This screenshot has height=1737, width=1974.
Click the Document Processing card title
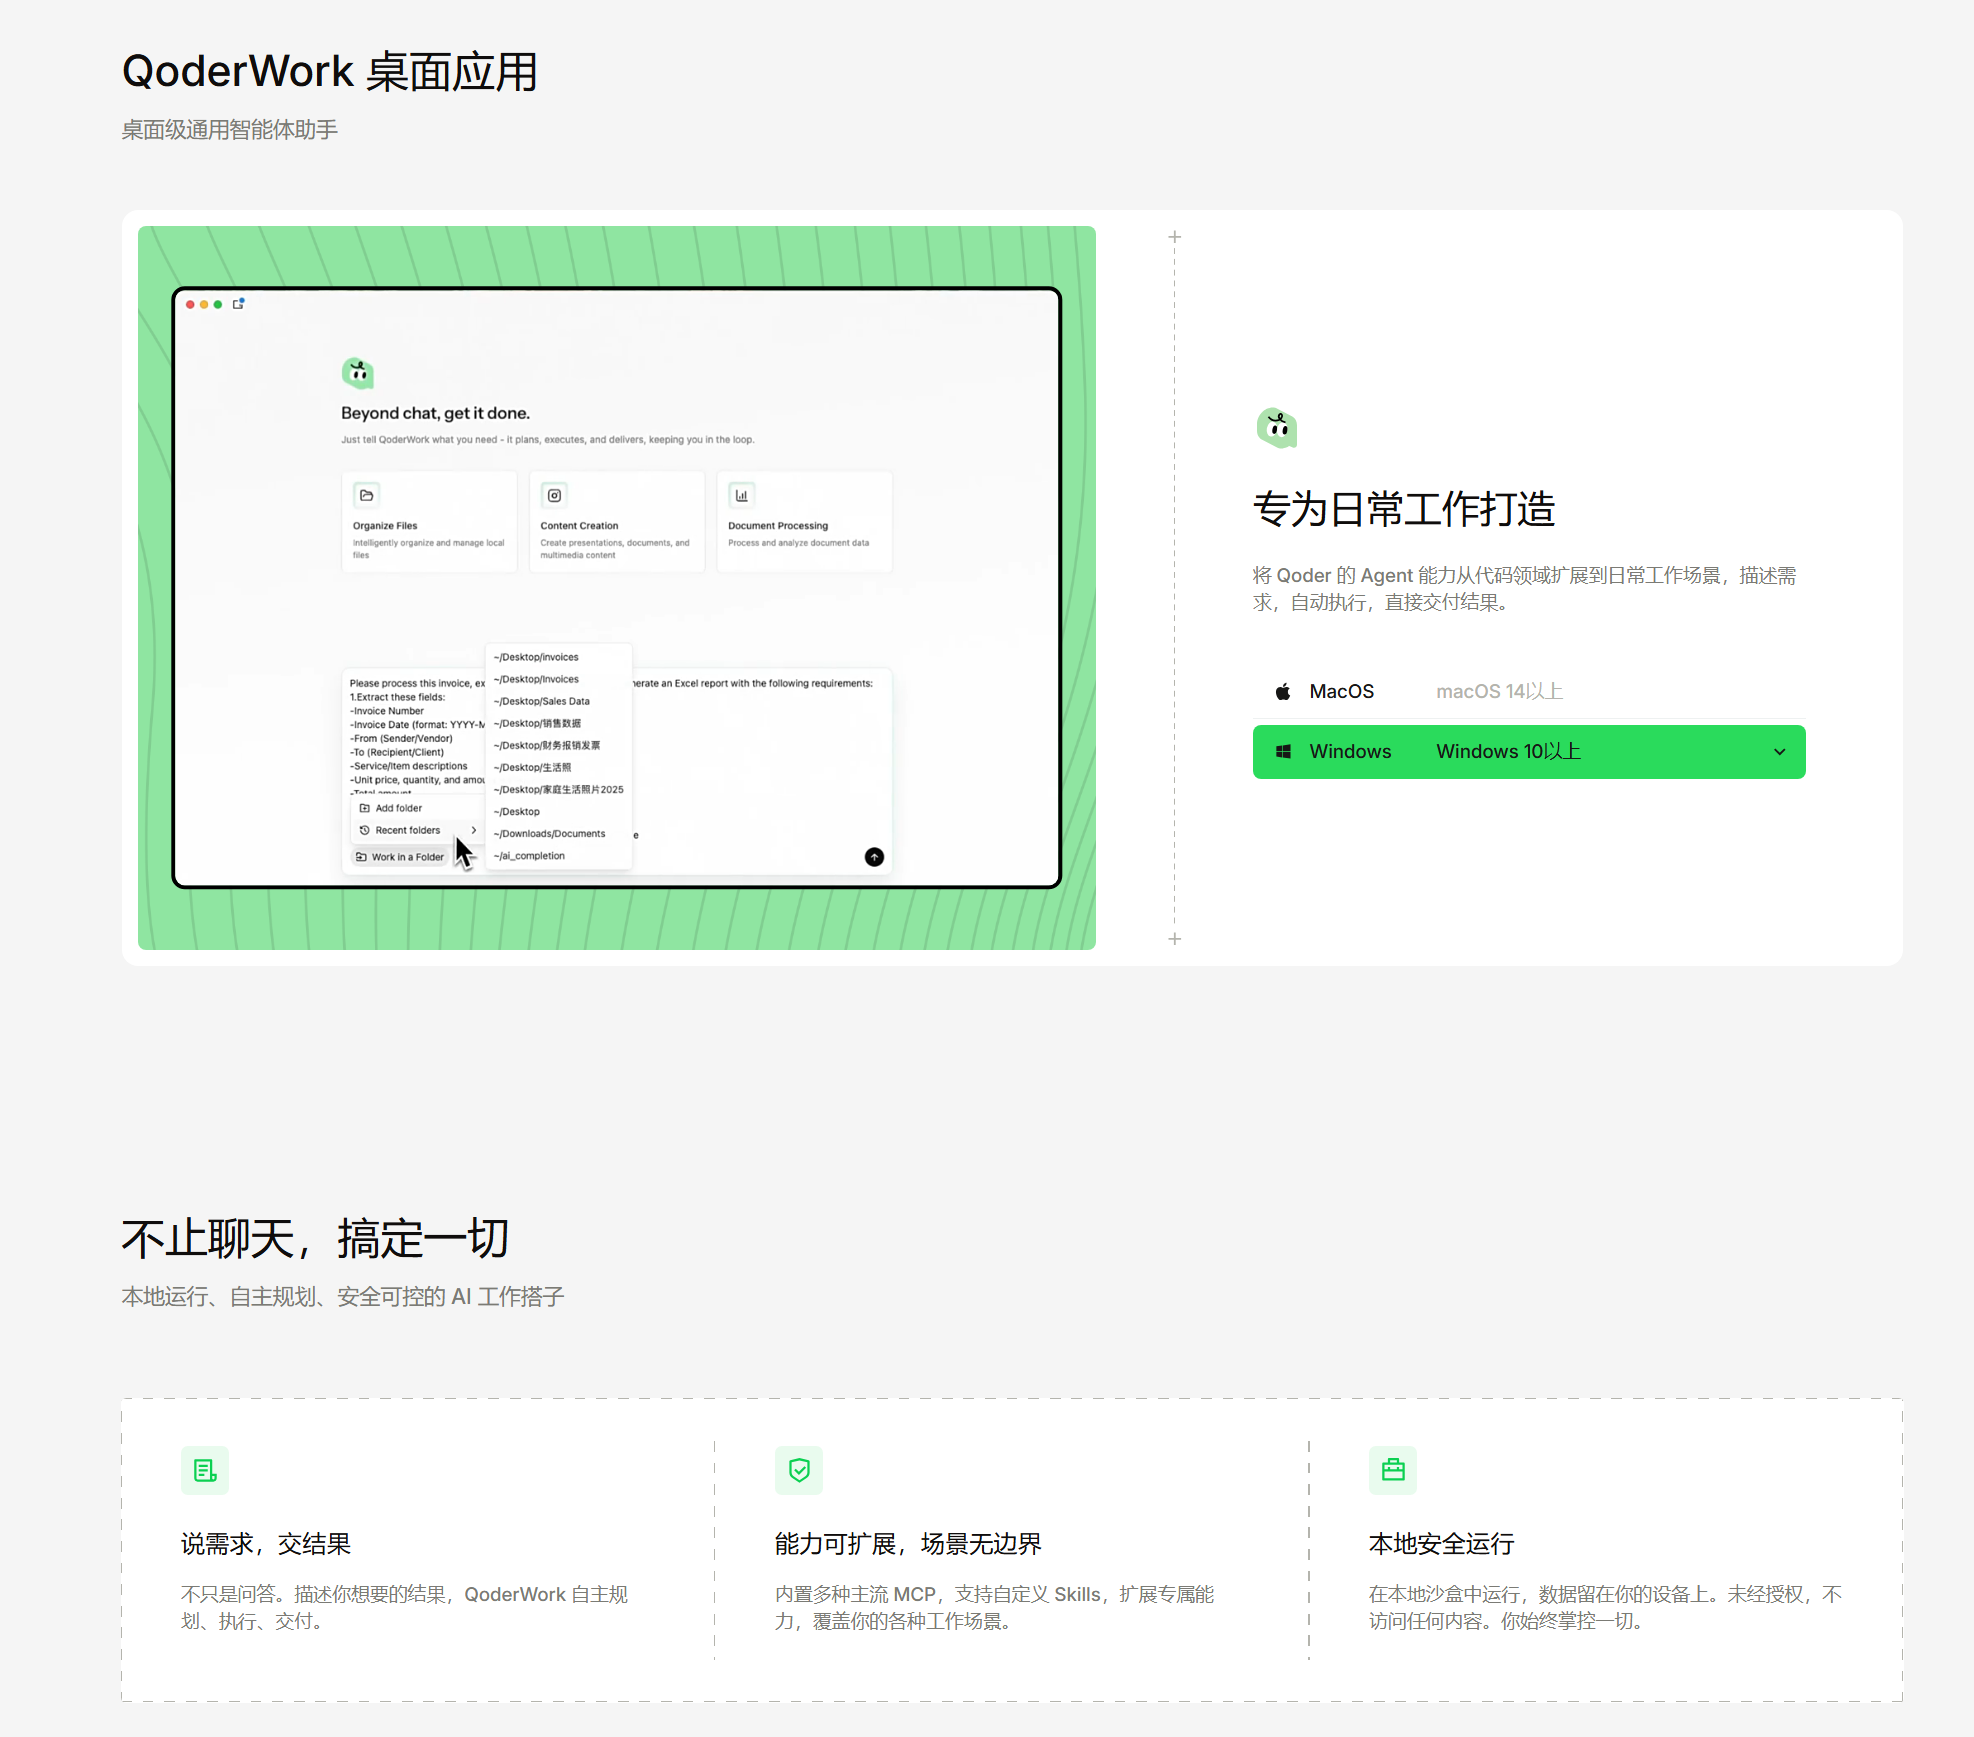(x=778, y=526)
